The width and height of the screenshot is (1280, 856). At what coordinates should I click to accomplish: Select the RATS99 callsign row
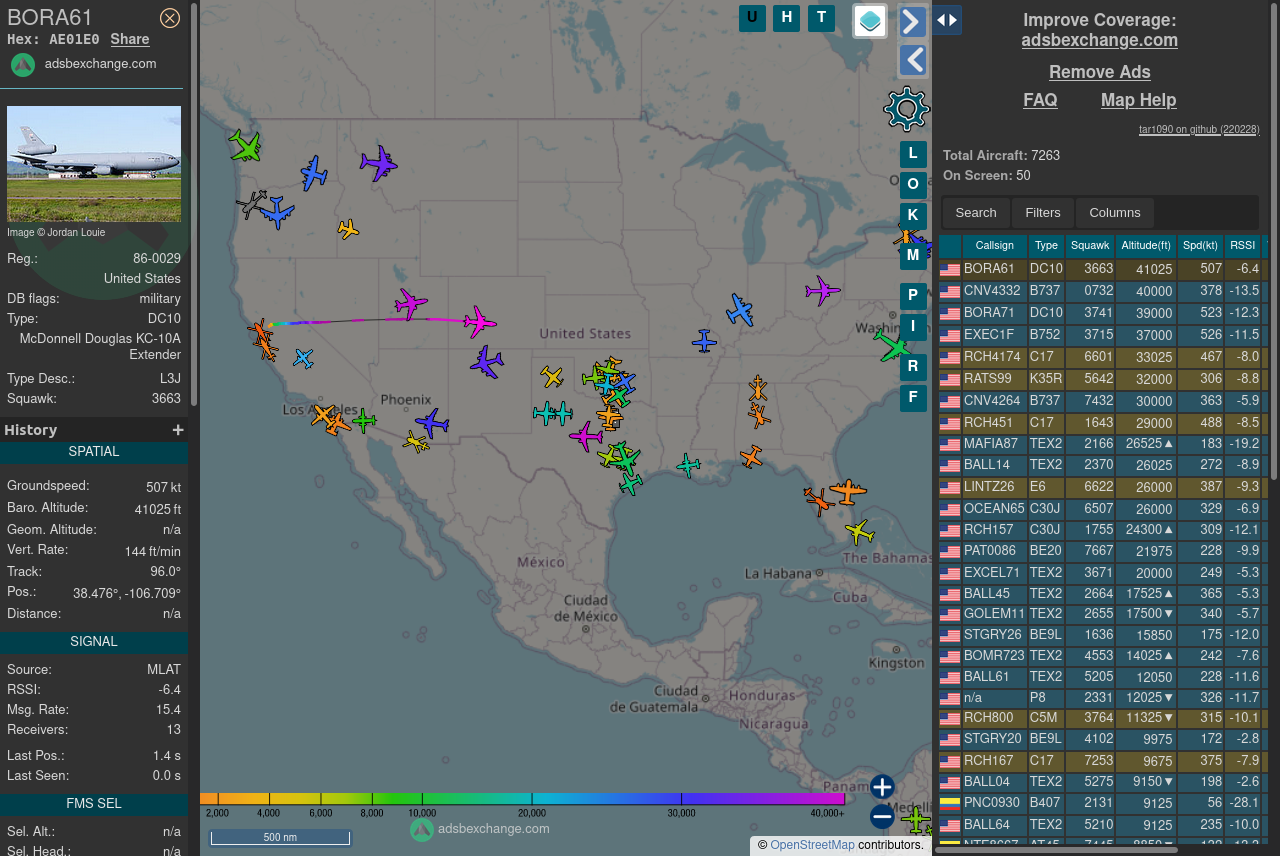pyautogui.click(x=1103, y=379)
